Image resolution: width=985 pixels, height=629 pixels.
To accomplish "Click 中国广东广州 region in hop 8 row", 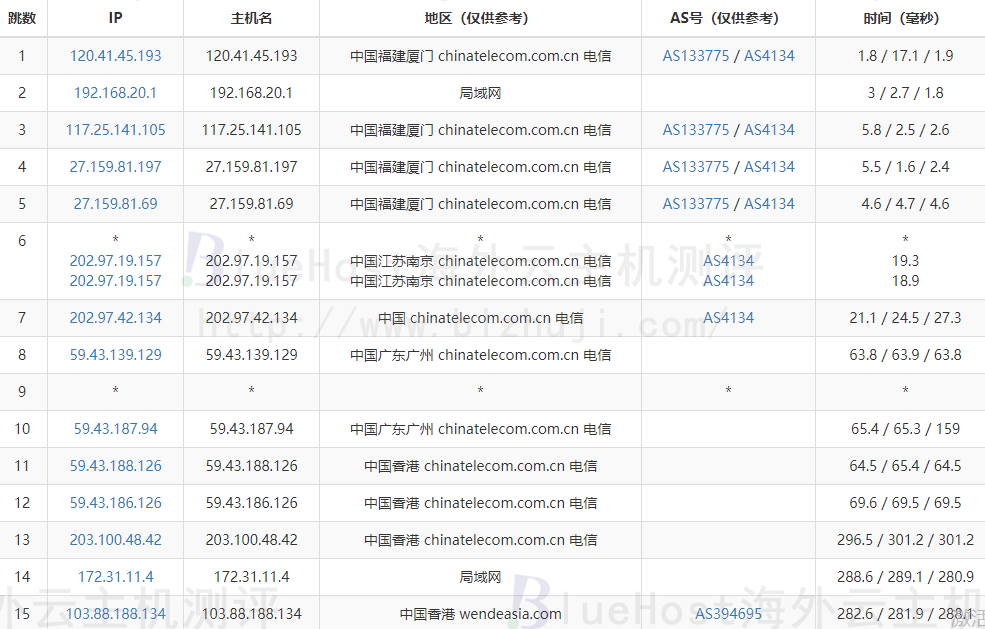I will coord(481,355).
